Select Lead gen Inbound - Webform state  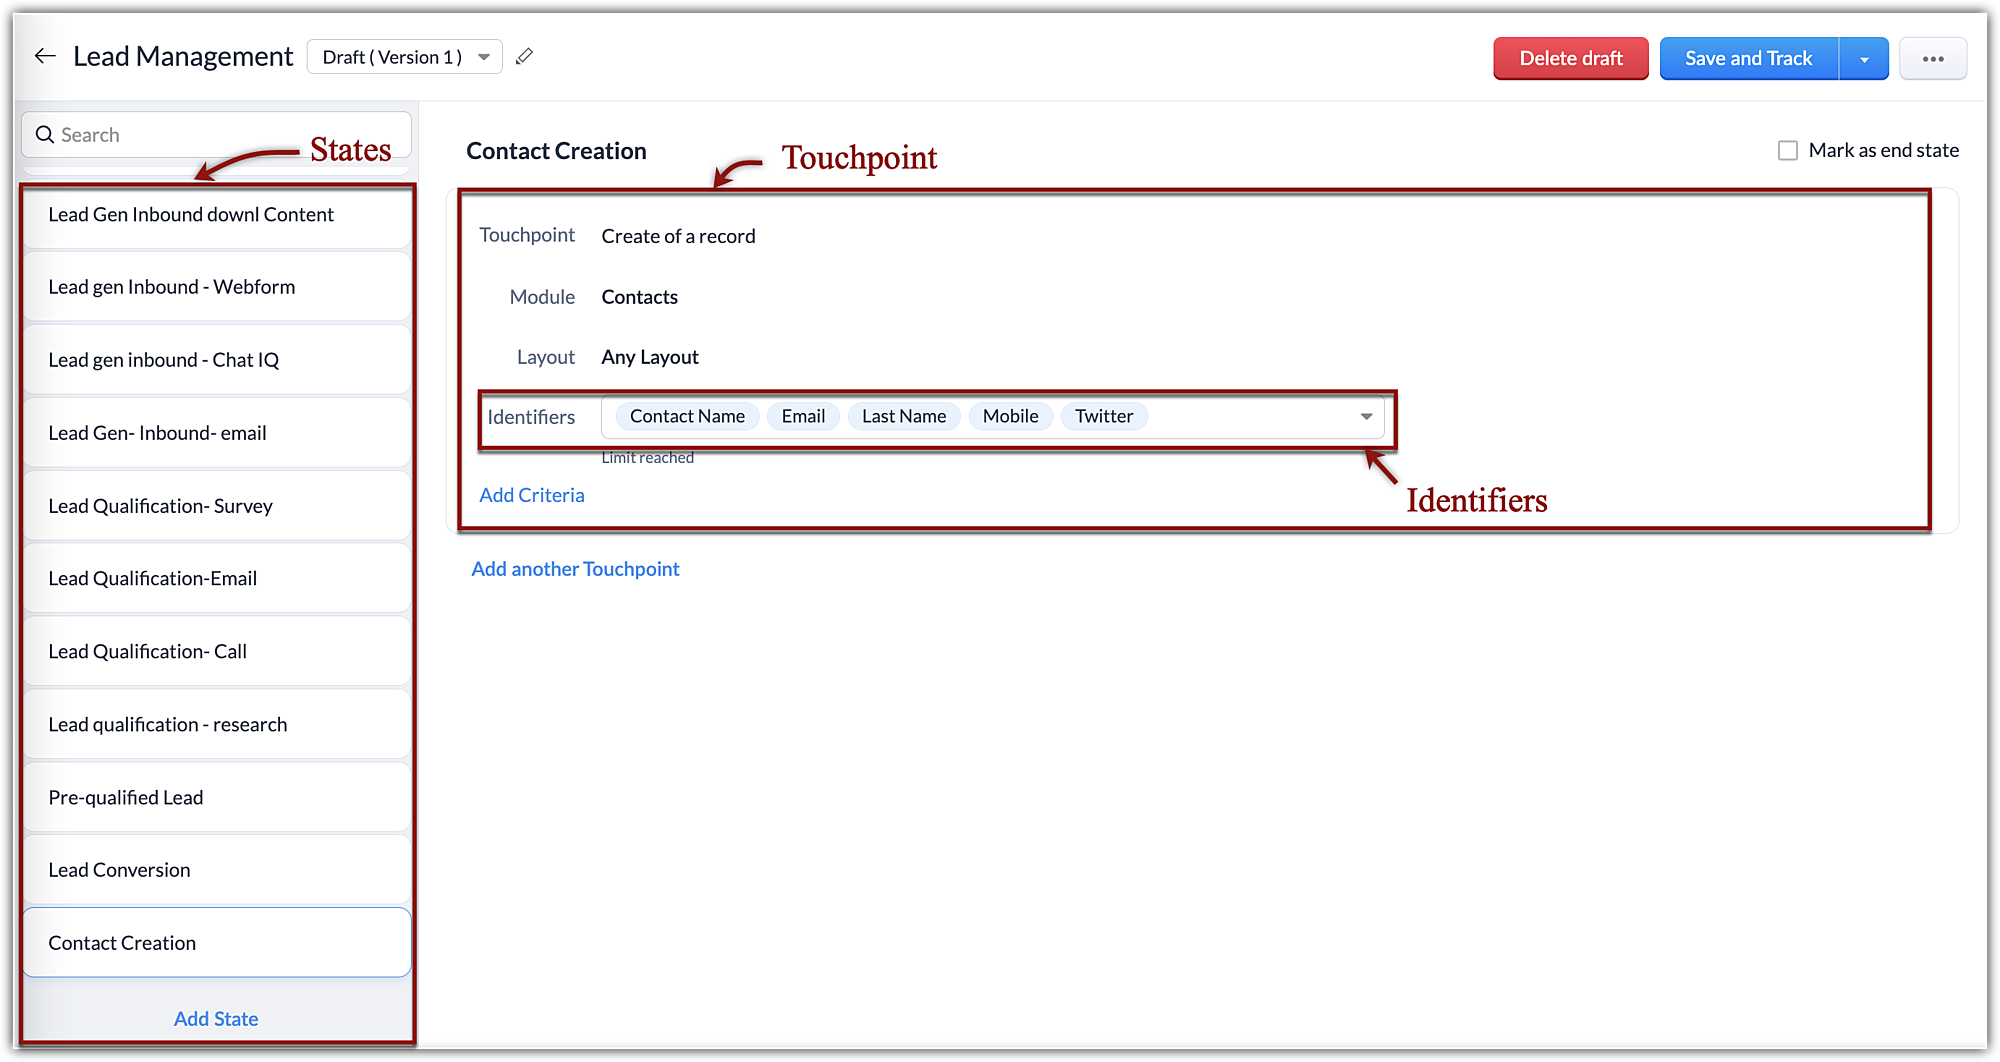coord(216,287)
